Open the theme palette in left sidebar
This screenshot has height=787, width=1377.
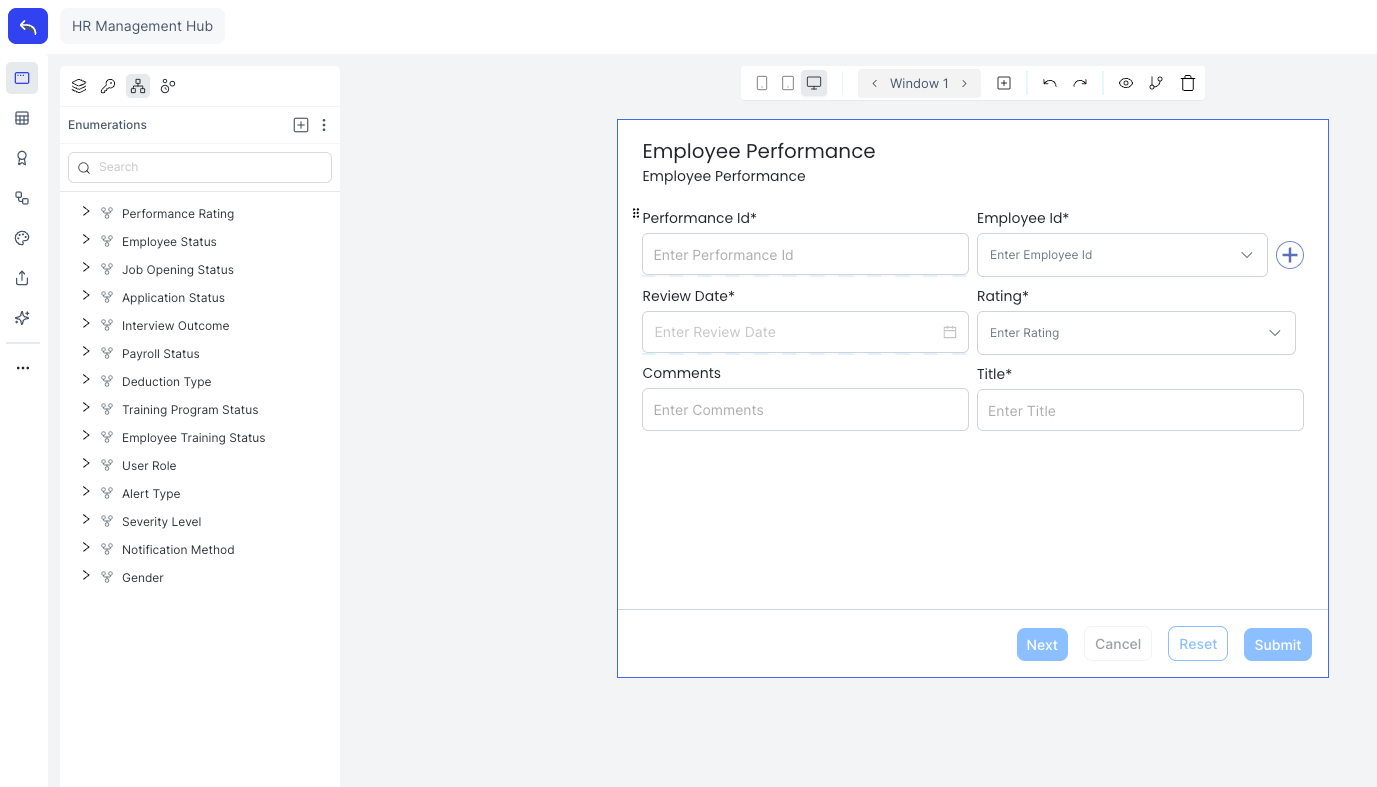click(22, 238)
